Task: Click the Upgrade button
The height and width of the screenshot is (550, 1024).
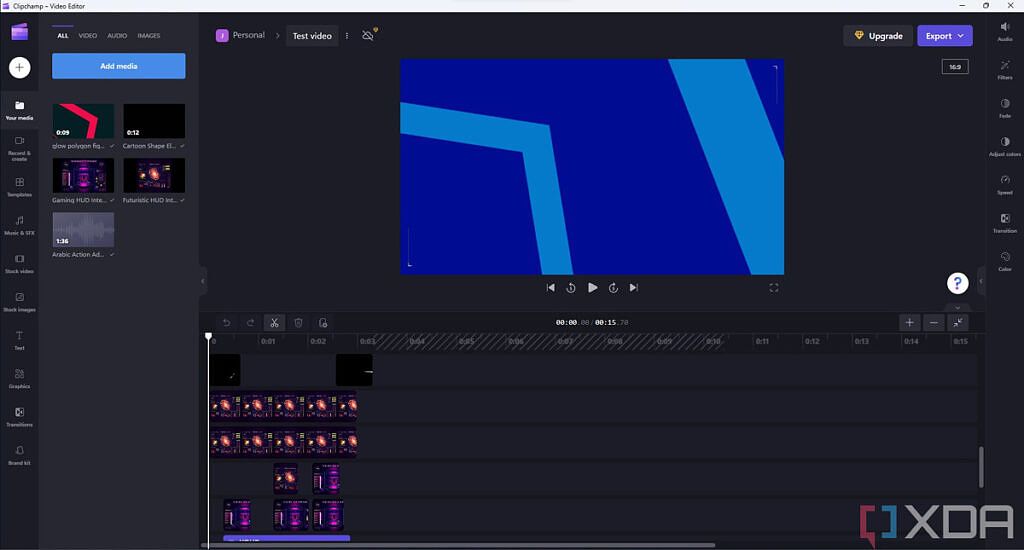Action: click(877, 36)
